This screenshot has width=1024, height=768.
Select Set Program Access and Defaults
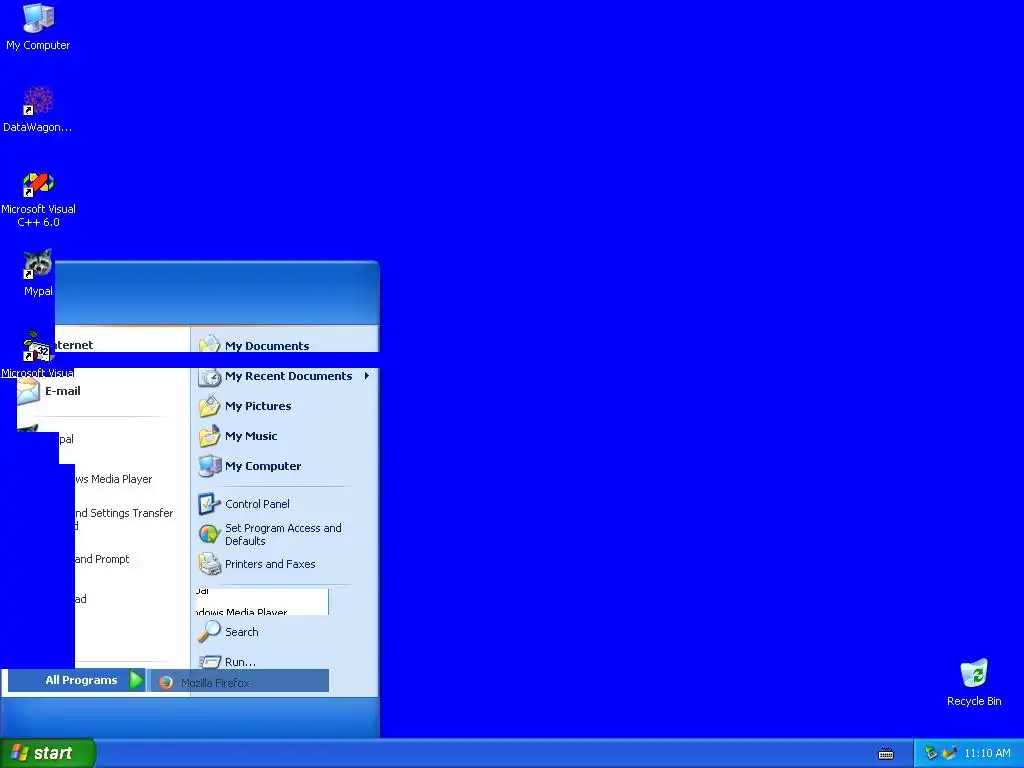283,534
